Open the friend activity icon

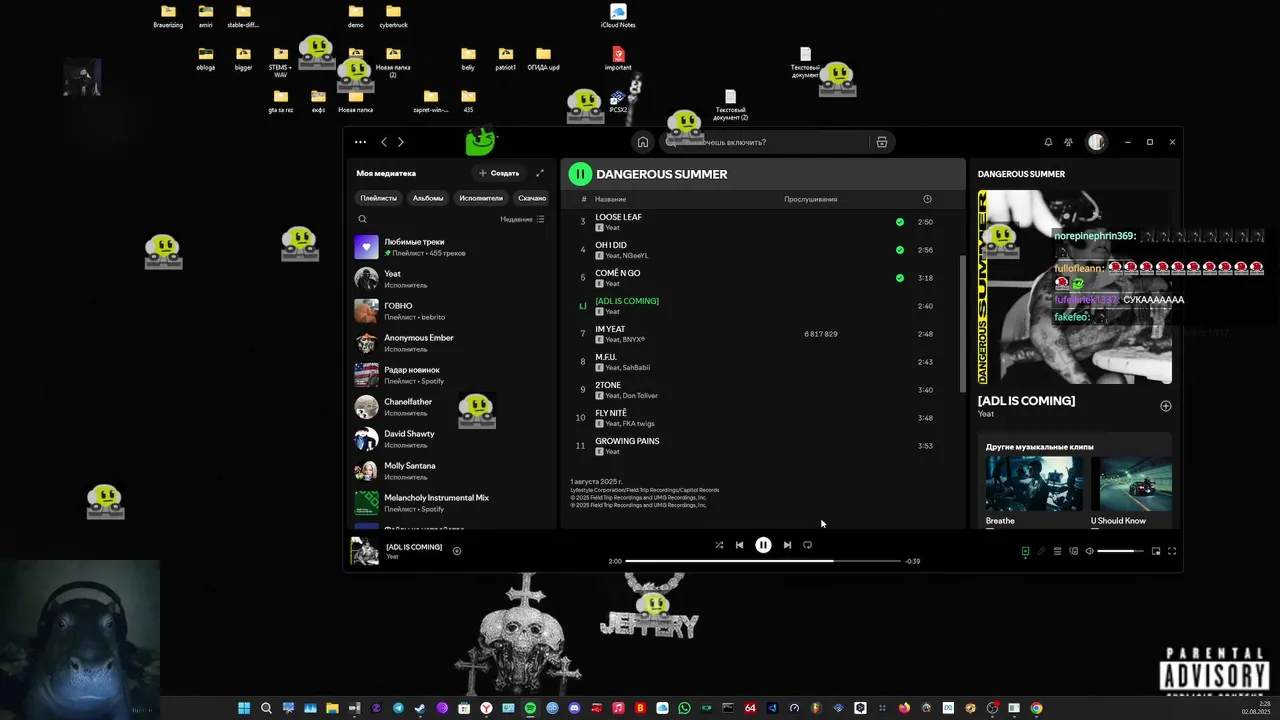[1068, 142]
